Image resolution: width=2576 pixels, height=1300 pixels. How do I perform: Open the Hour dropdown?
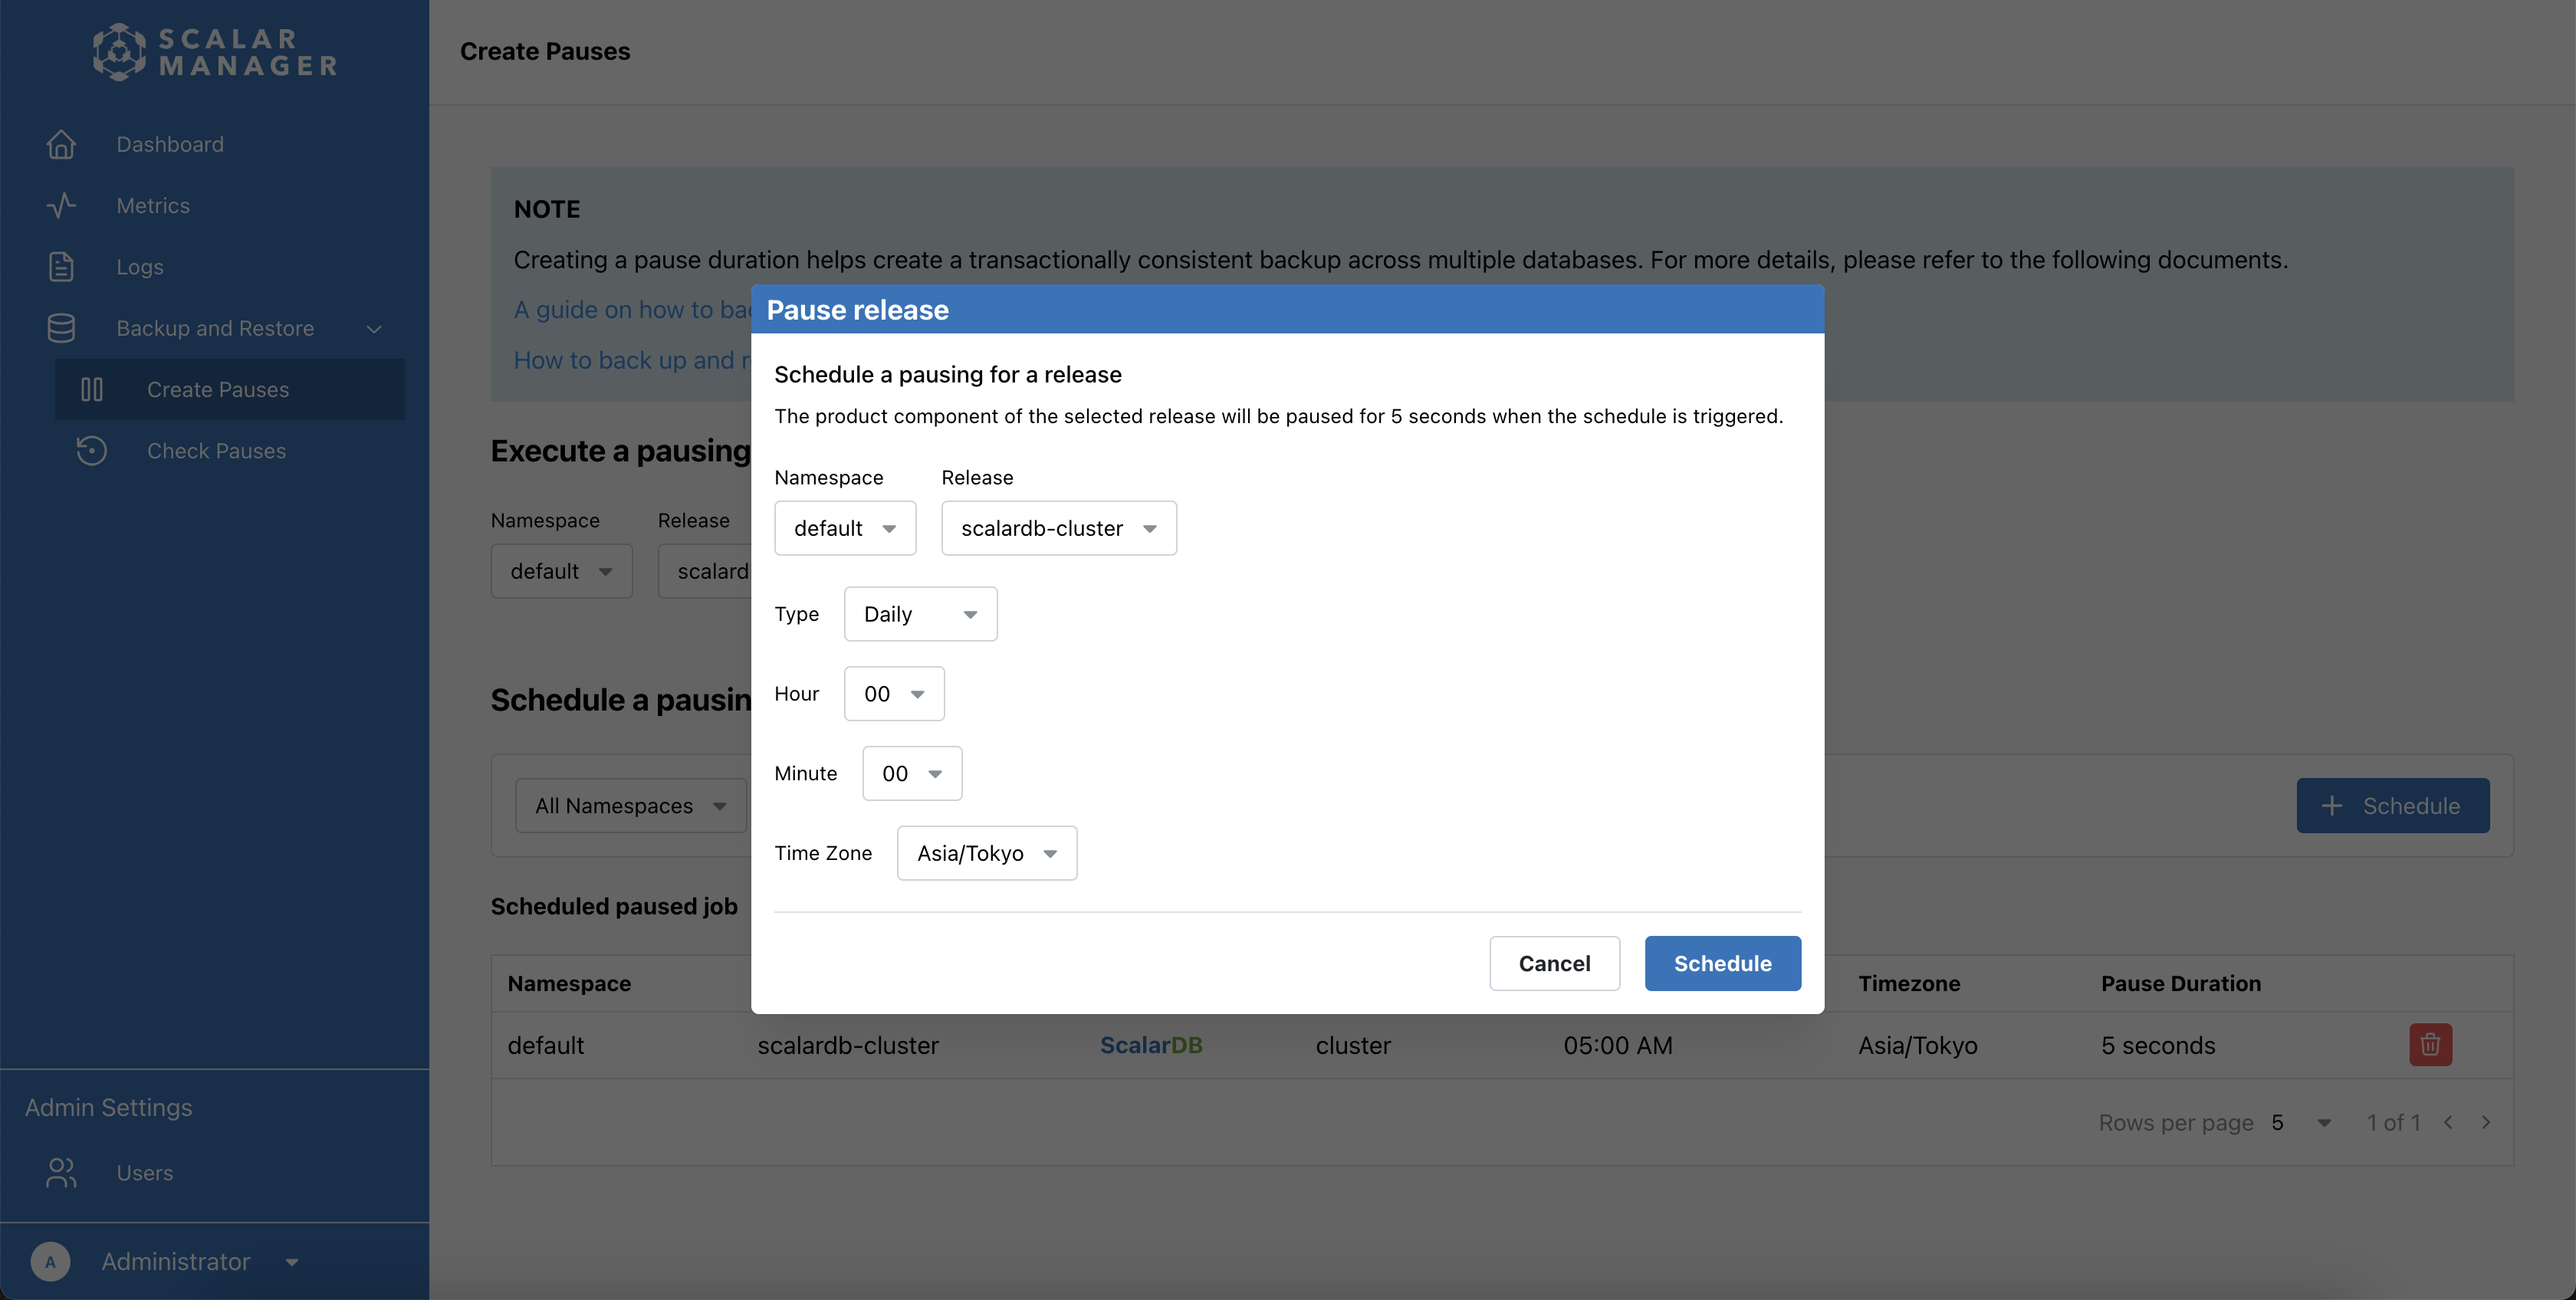click(x=894, y=694)
